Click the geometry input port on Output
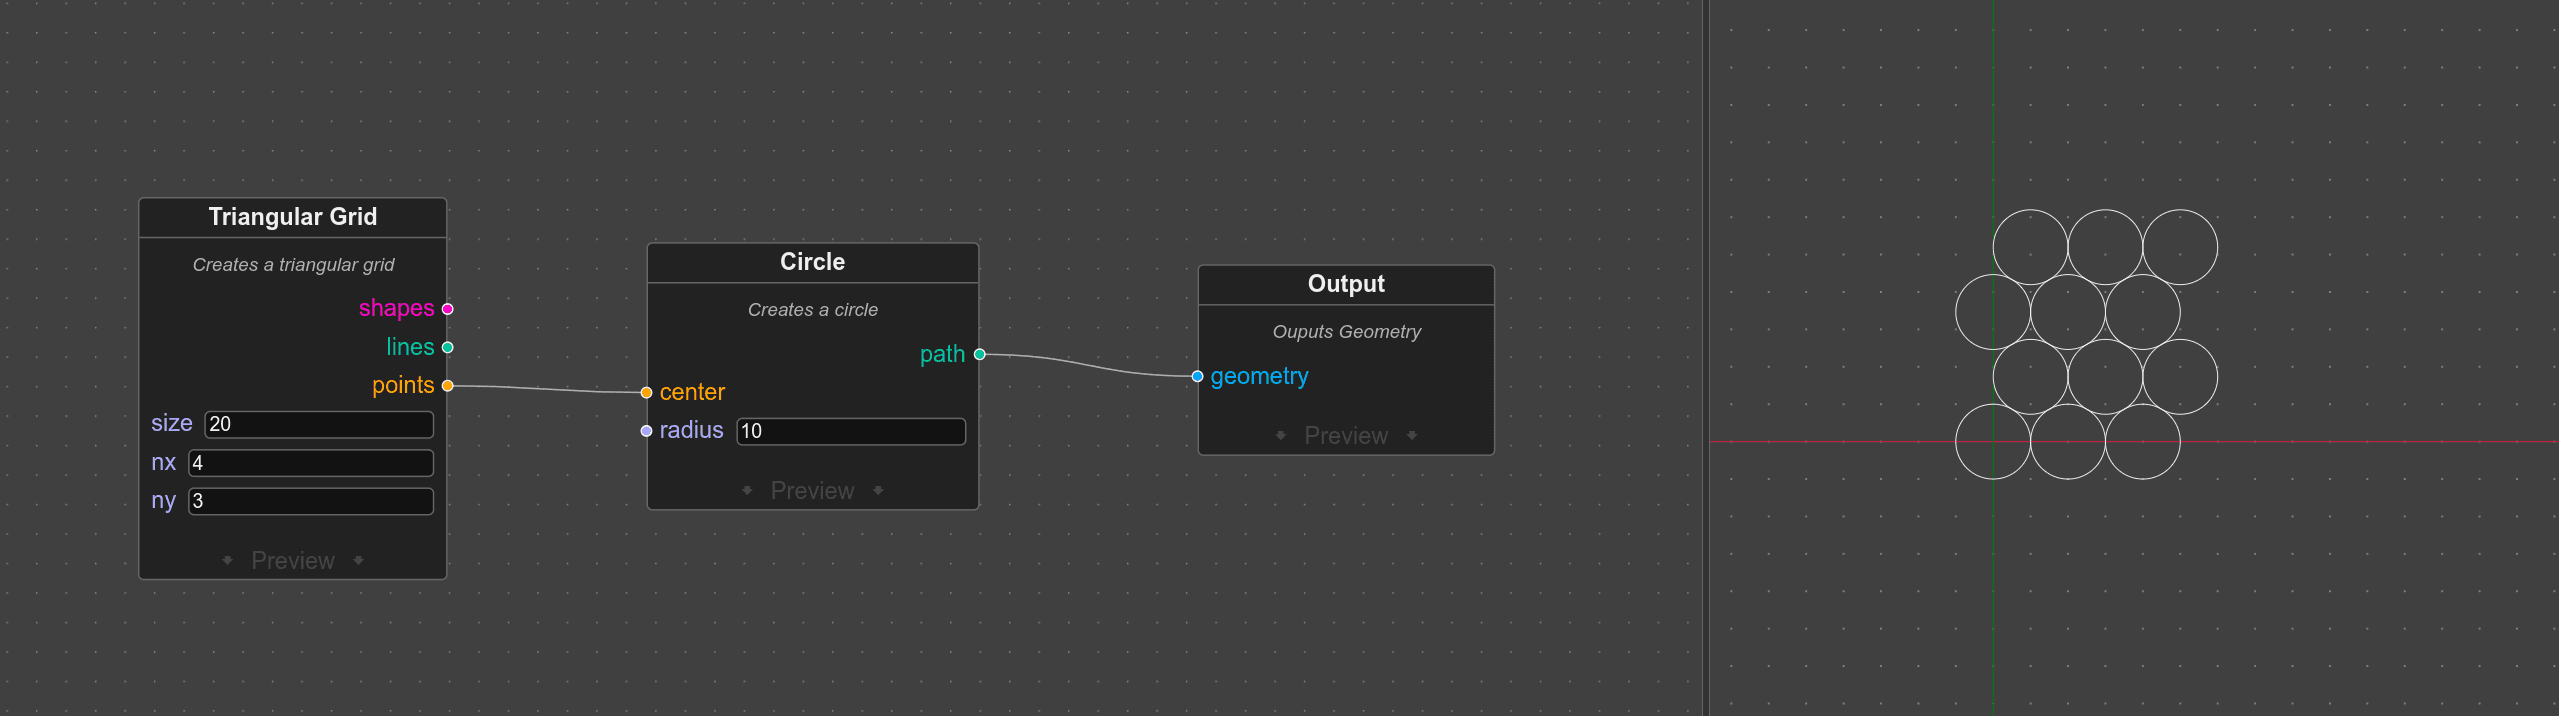Viewport: 2559px width, 716px height. pyautogui.click(x=1197, y=377)
